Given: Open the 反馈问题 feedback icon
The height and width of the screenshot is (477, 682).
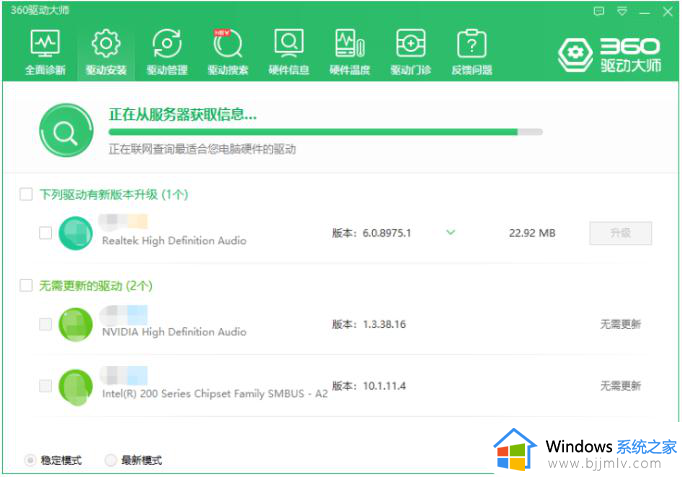Looking at the screenshot, I should [x=472, y=51].
